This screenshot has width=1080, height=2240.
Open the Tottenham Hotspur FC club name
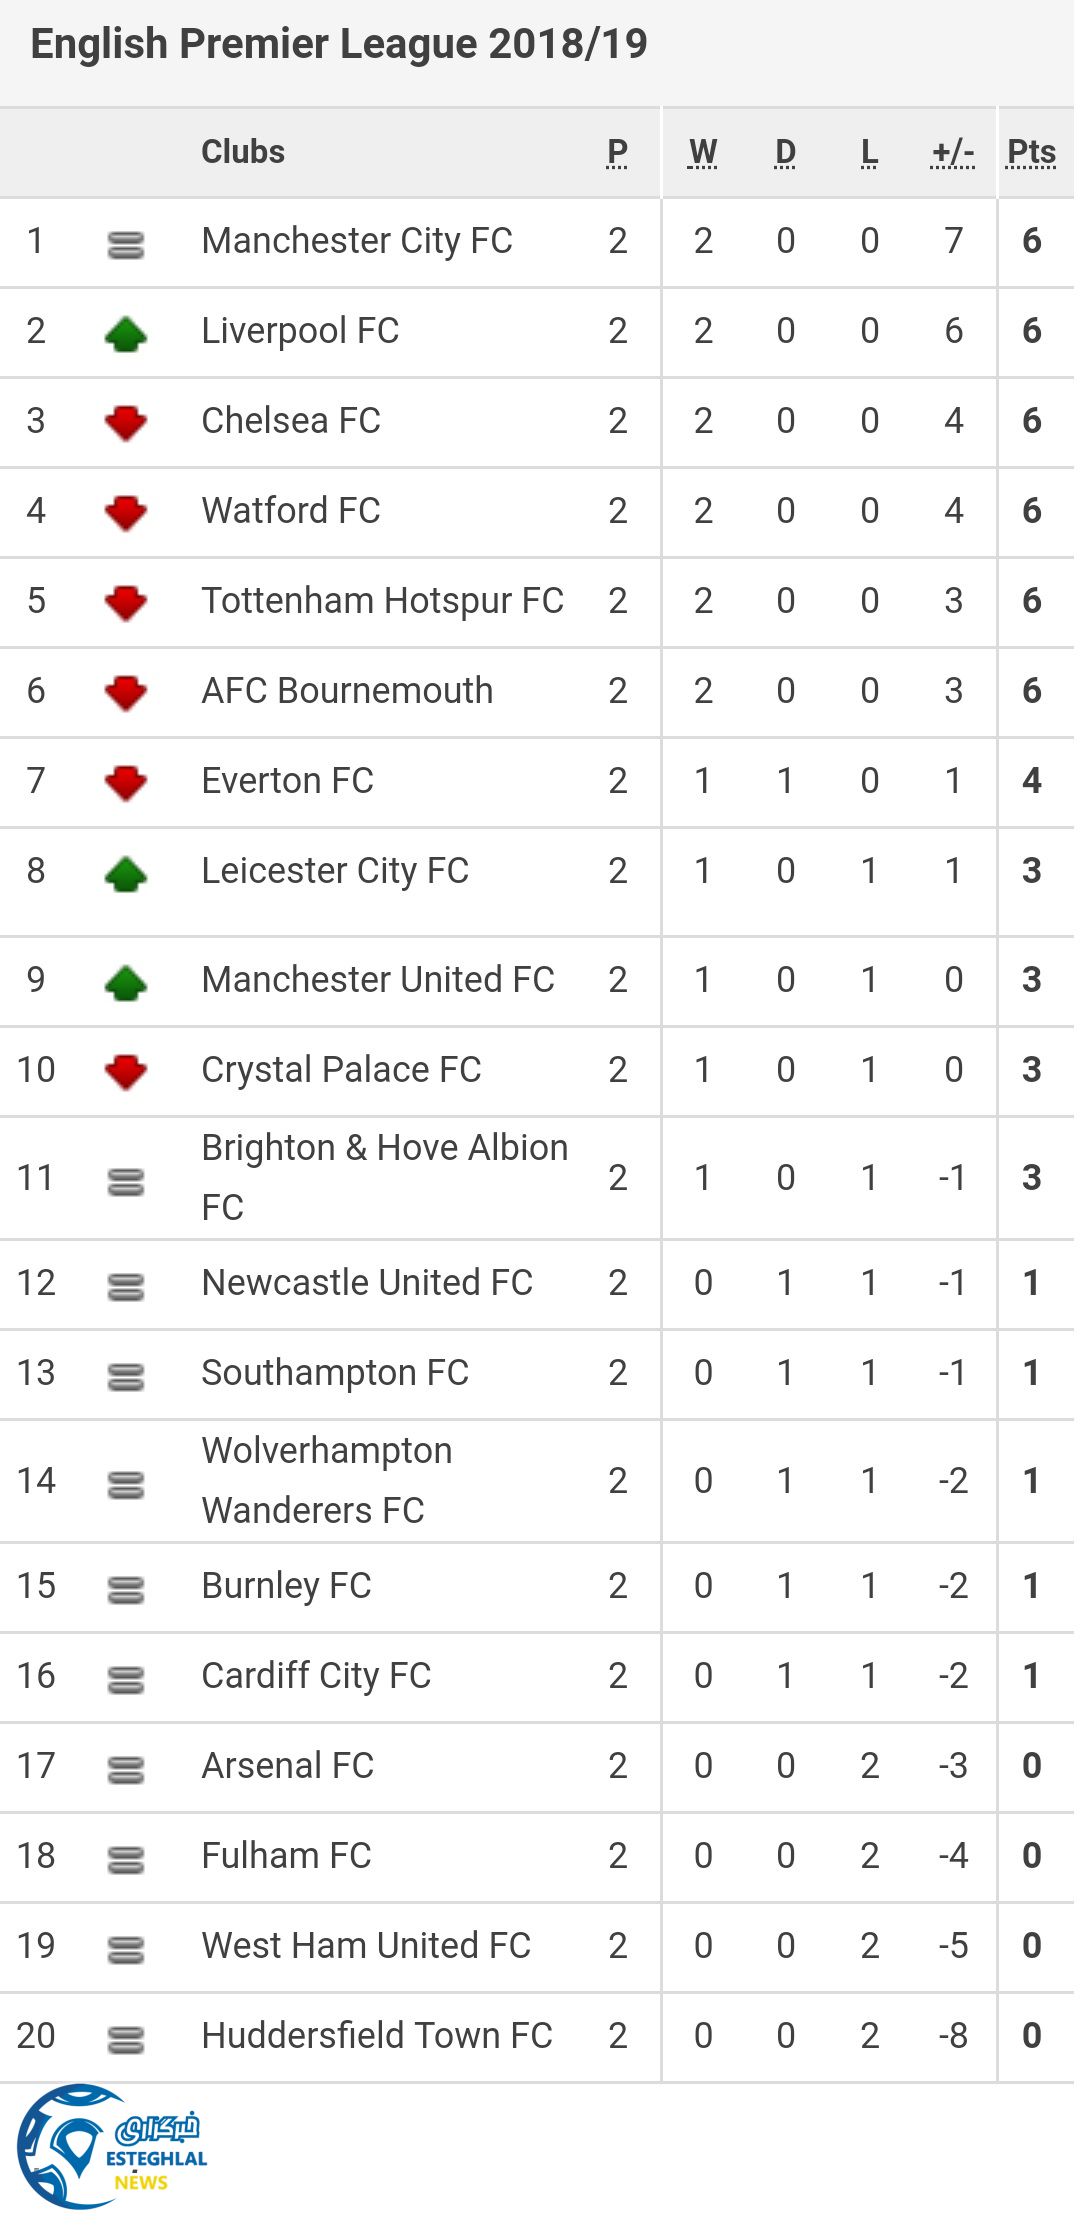[x=382, y=601]
